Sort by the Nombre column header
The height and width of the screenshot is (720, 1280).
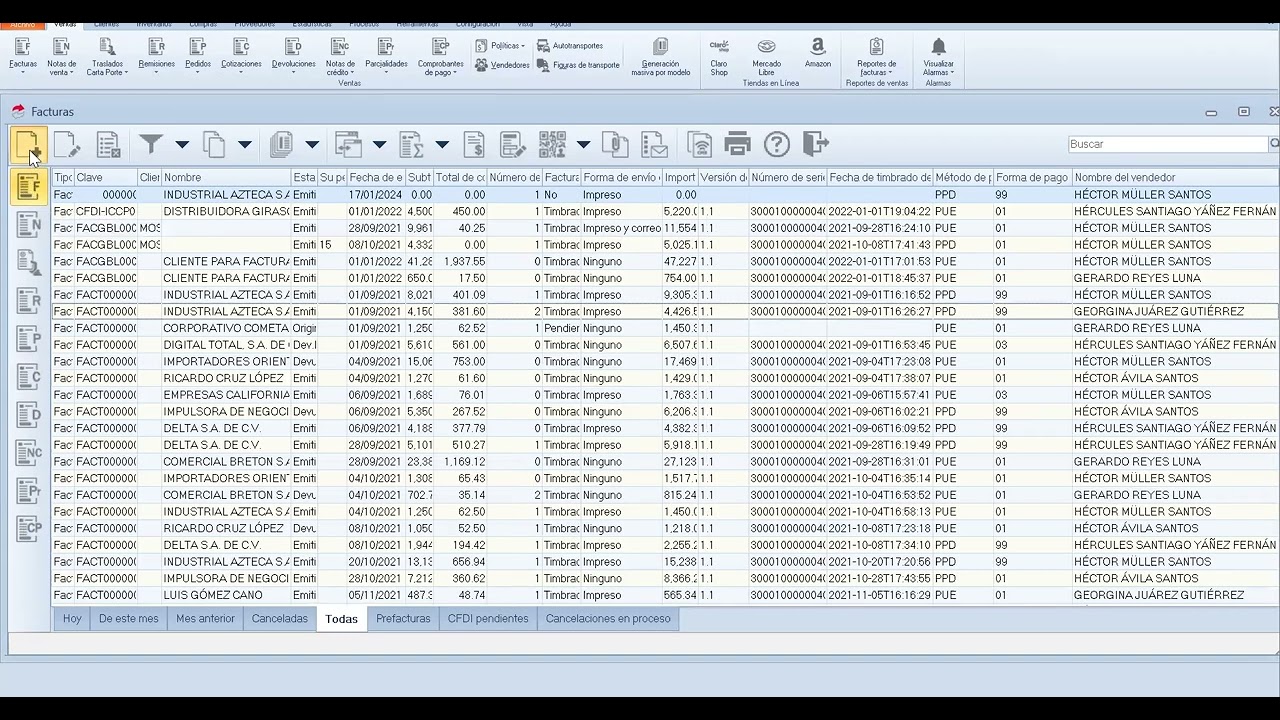226,178
